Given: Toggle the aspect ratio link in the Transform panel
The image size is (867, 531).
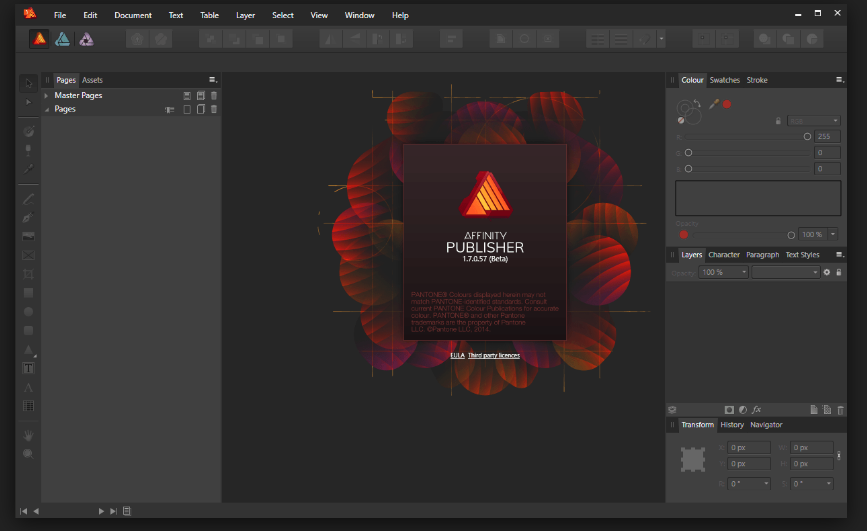Looking at the screenshot, I should [x=839, y=456].
